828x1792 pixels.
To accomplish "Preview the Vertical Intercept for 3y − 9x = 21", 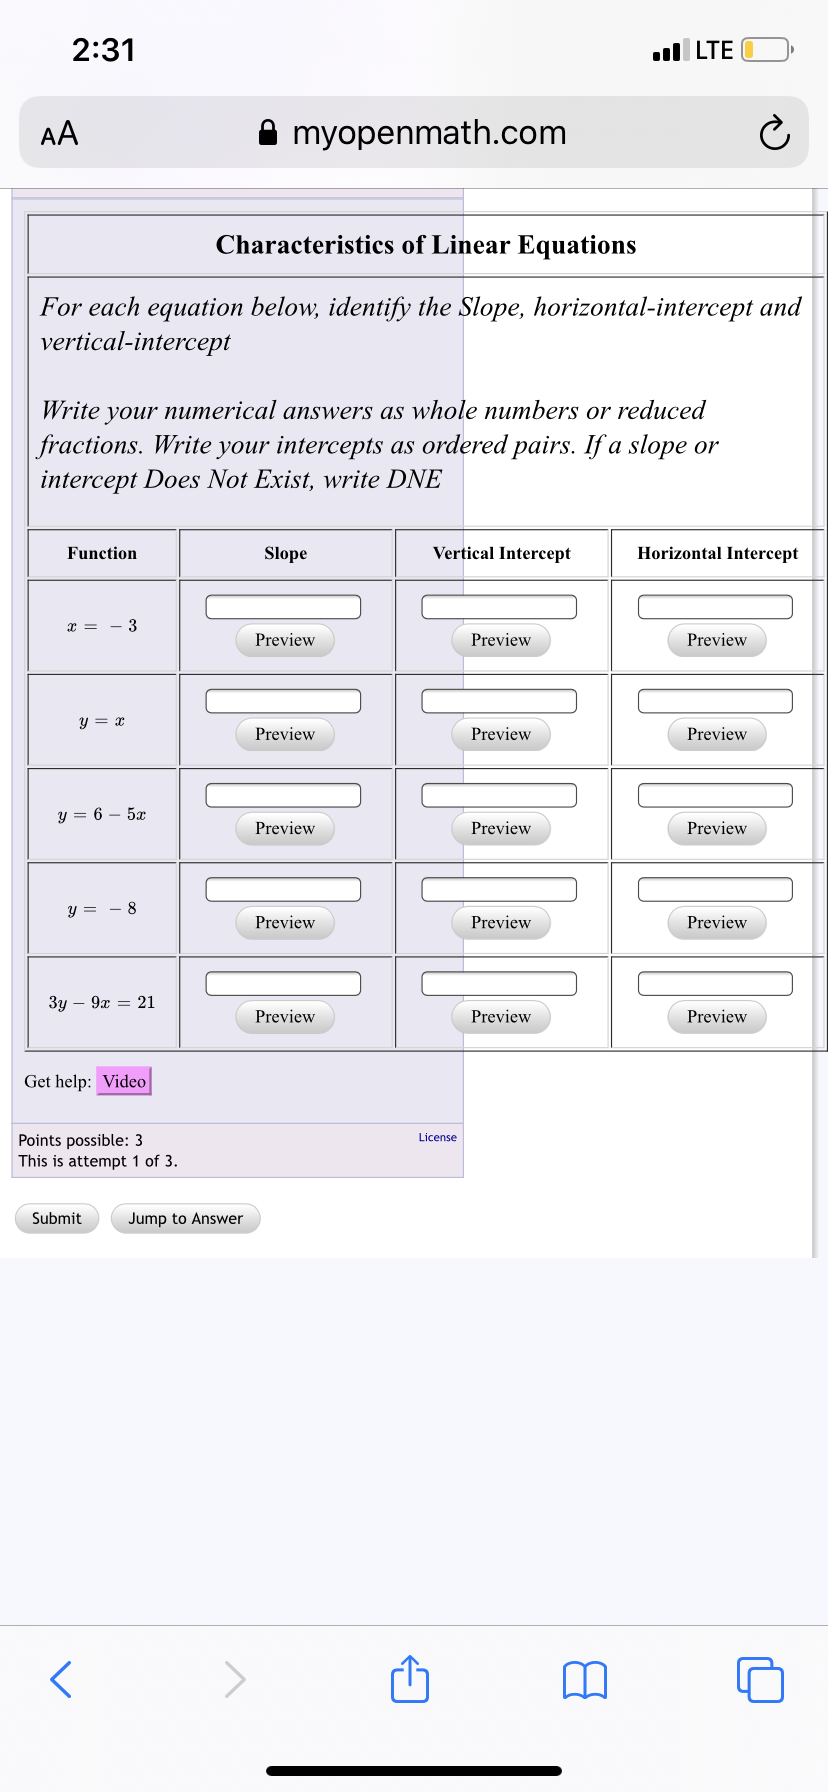I will 501,1016.
